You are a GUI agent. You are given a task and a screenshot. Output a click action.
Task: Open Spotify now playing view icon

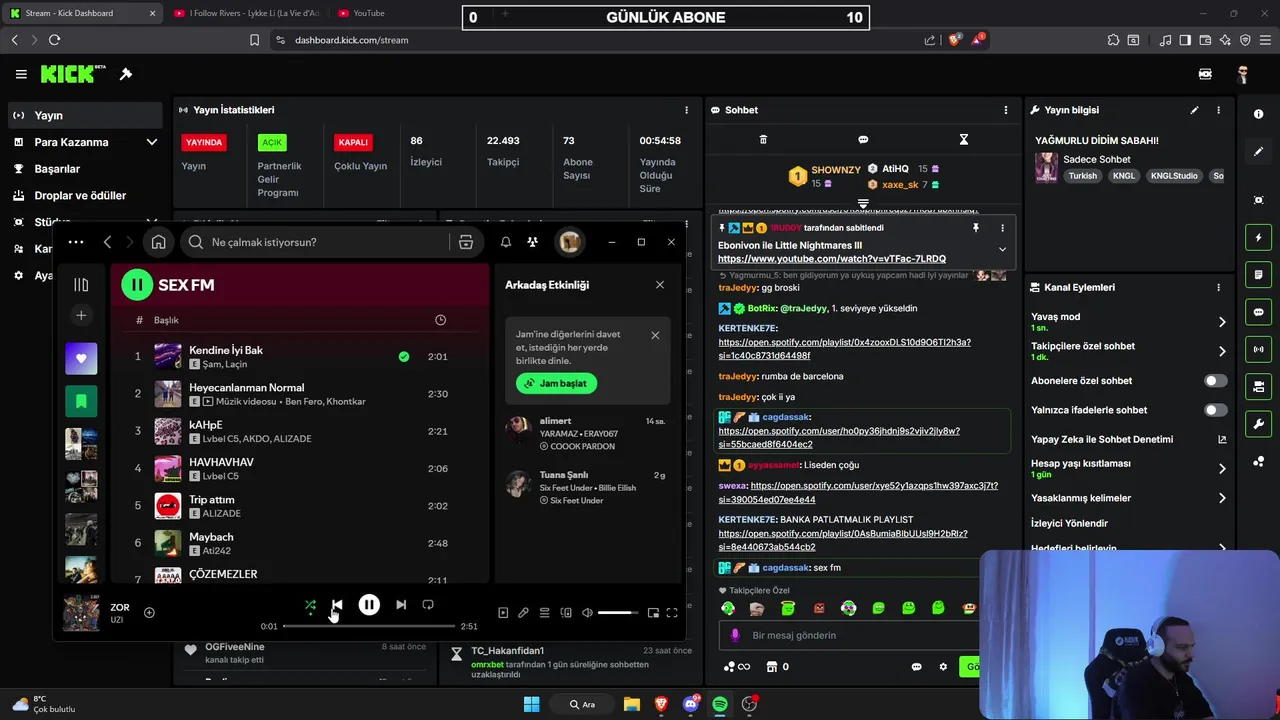(503, 613)
